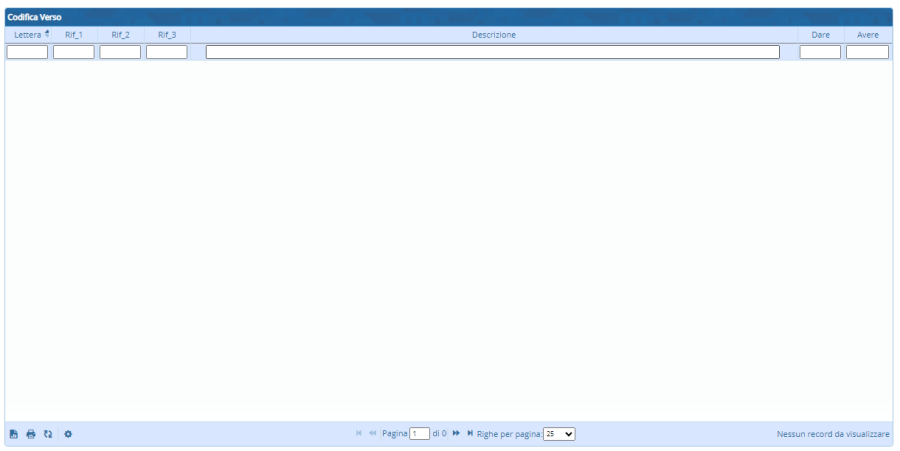Click the export to spreadsheet icon
Image resolution: width=900 pixels, height=451 pixels.
click(x=14, y=434)
